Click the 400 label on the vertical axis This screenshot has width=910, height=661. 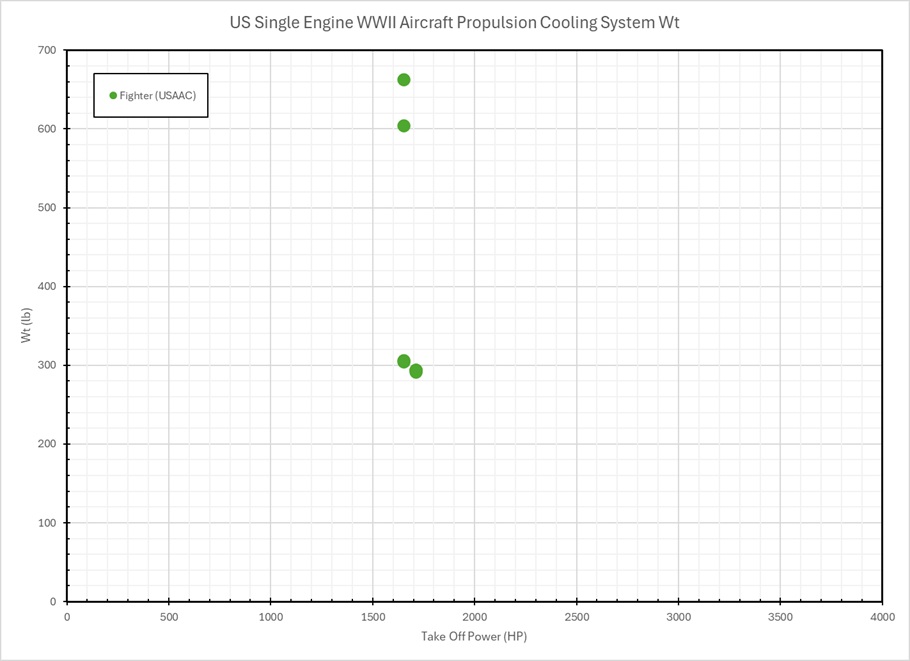pyautogui.click(x=47, y=287)
